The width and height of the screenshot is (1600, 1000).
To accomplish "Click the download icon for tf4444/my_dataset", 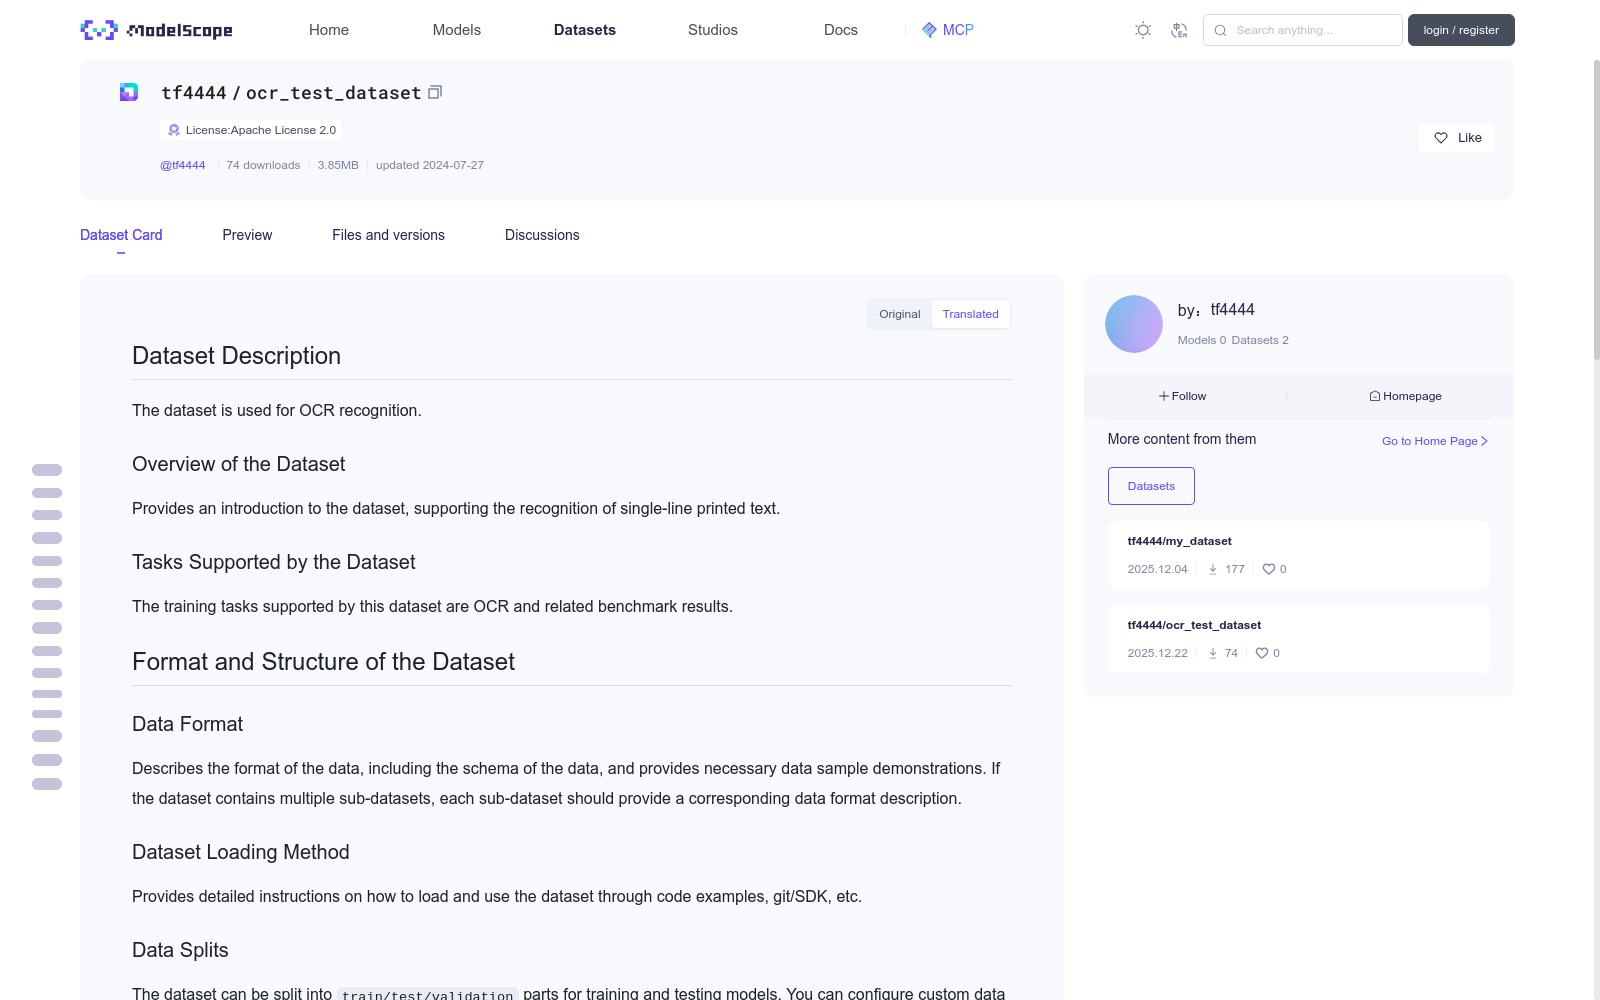I will [1213, 569].
